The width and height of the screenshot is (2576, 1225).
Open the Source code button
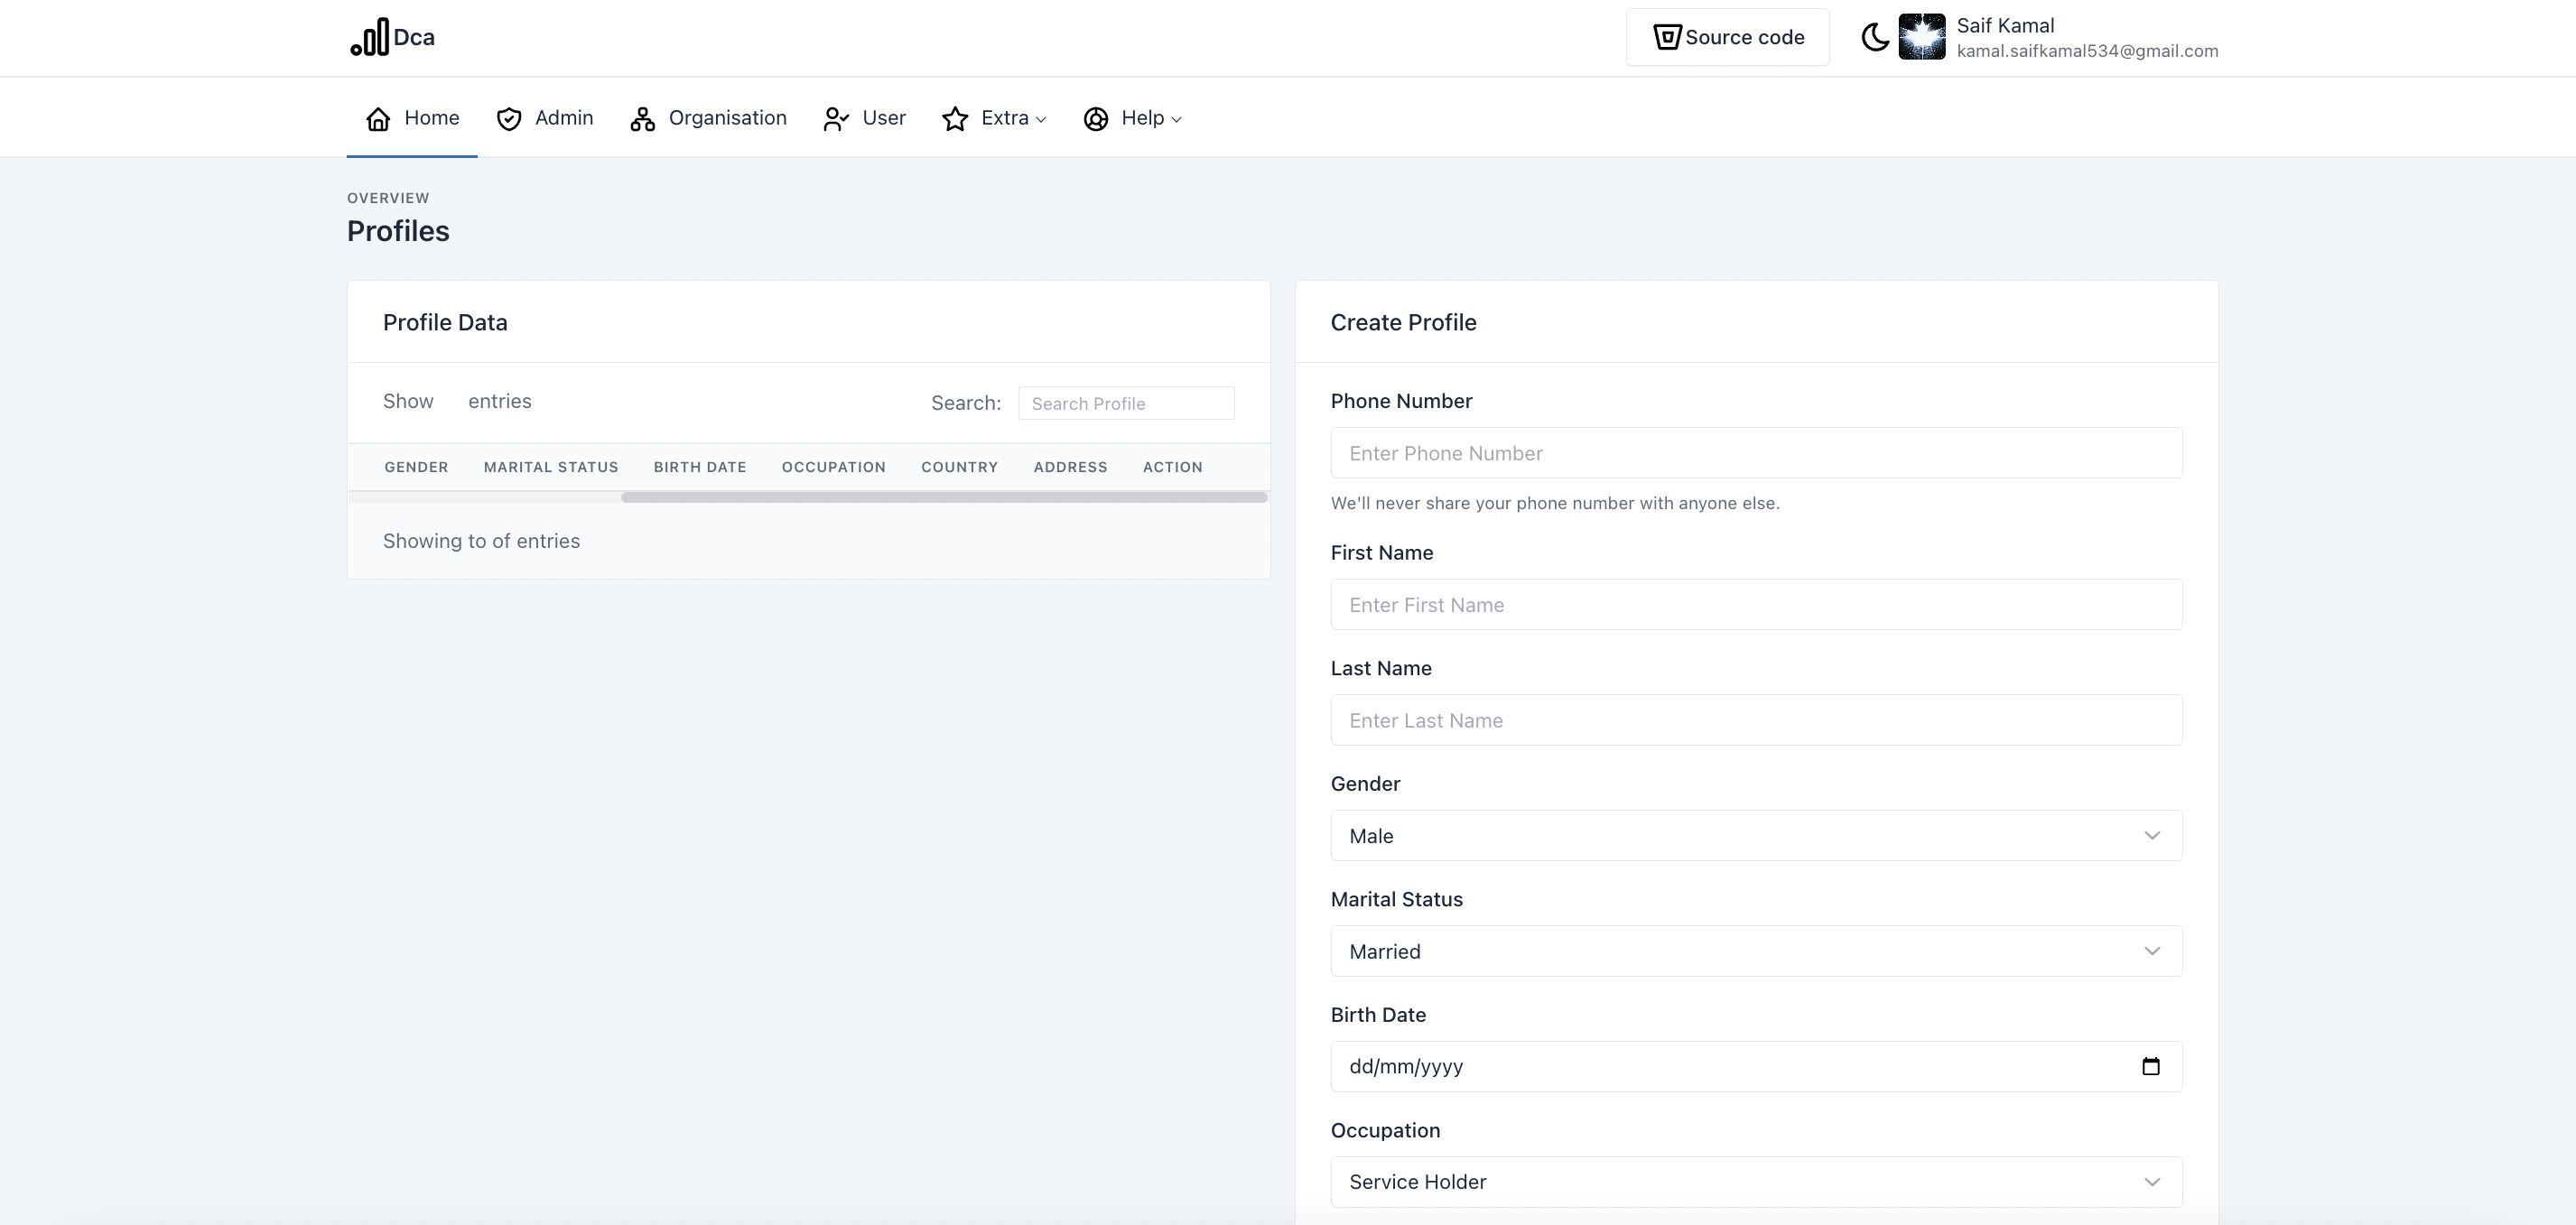(x=1727, y=38)
